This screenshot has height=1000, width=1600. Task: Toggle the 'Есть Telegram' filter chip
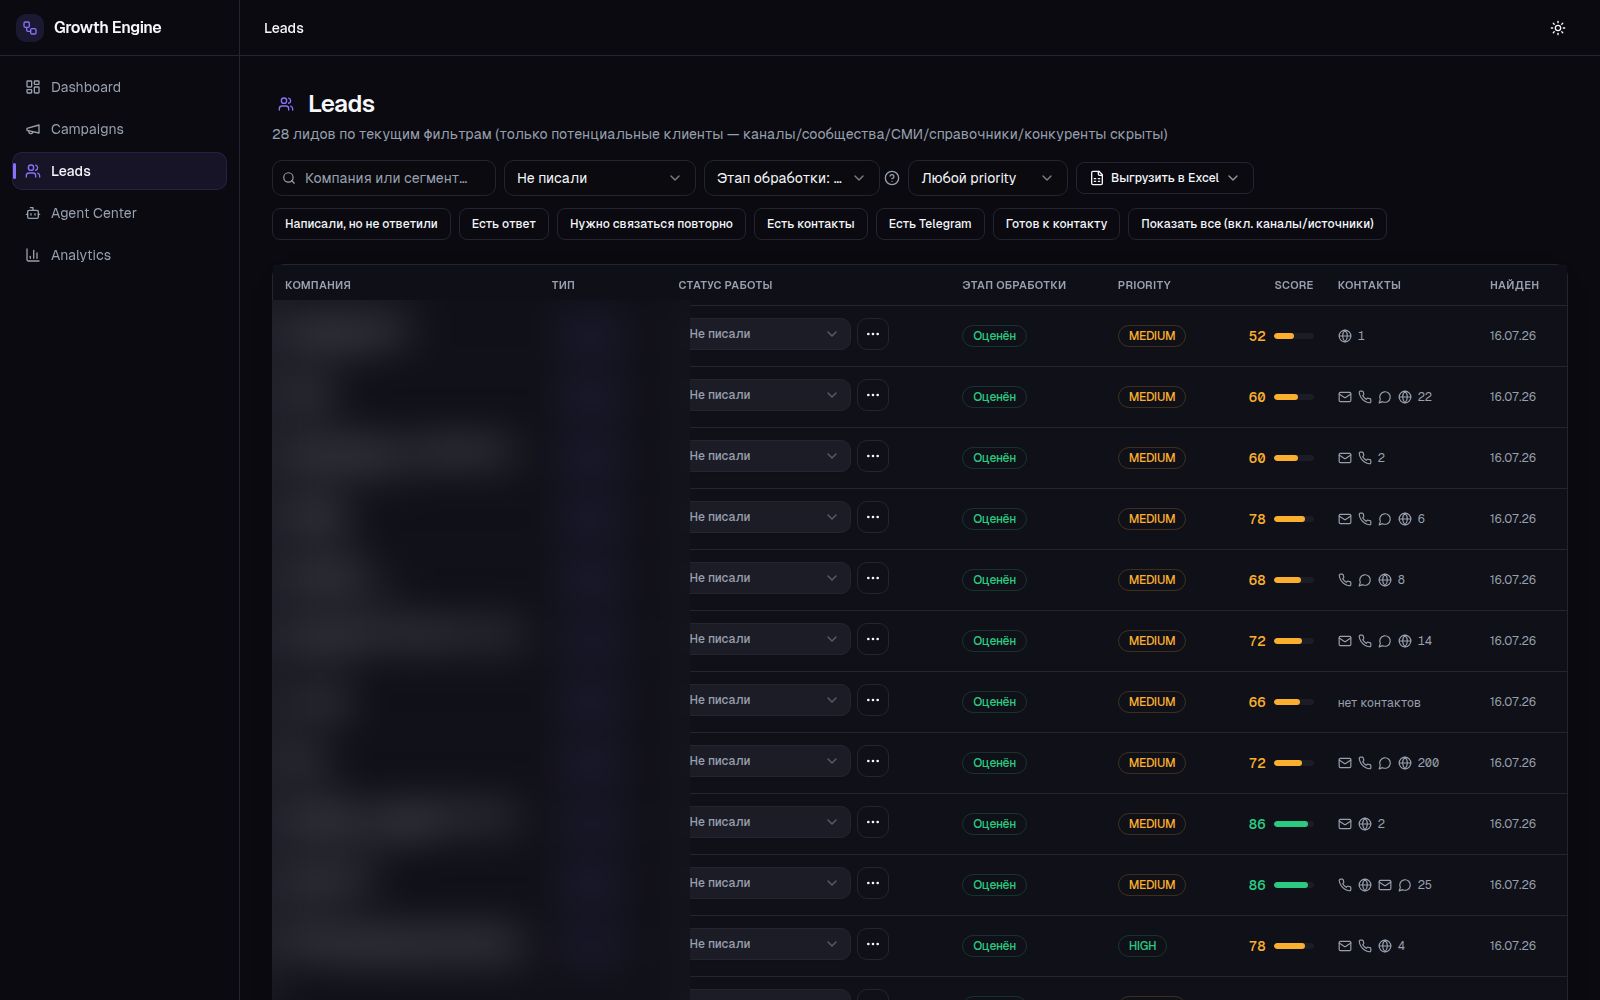[930, 224]
